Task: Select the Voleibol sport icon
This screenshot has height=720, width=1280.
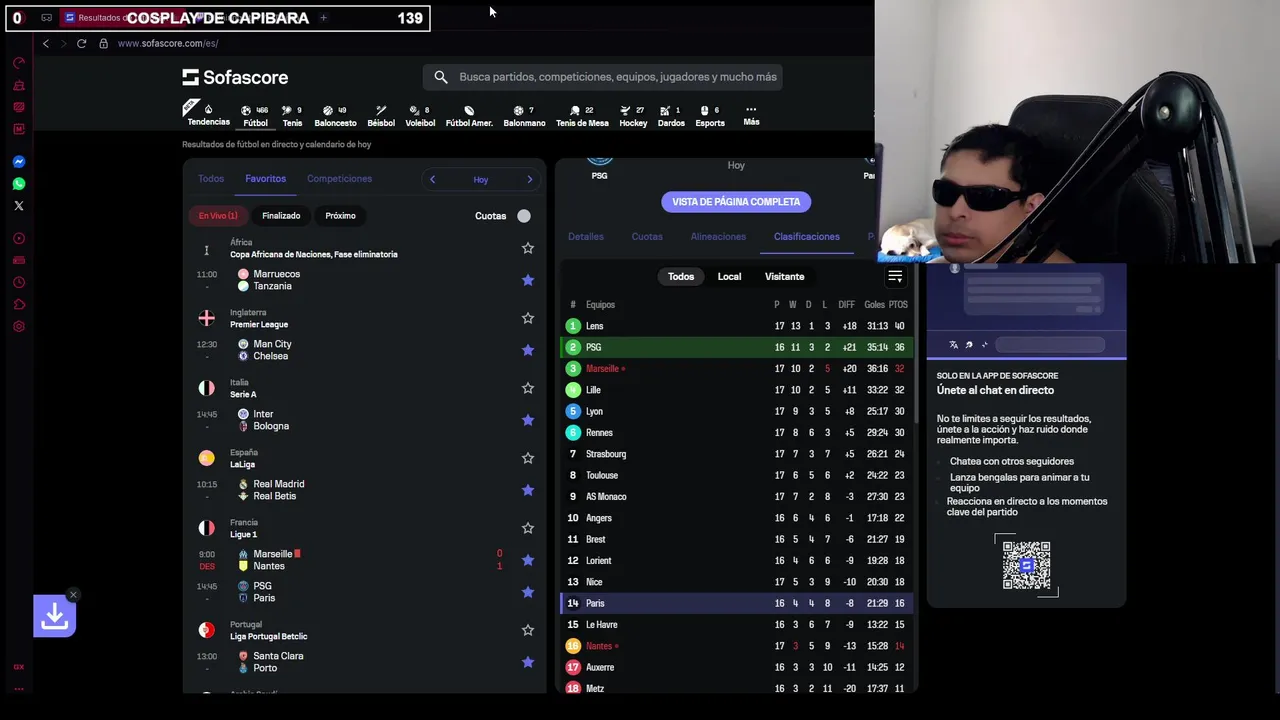Action: click(420, 116)
